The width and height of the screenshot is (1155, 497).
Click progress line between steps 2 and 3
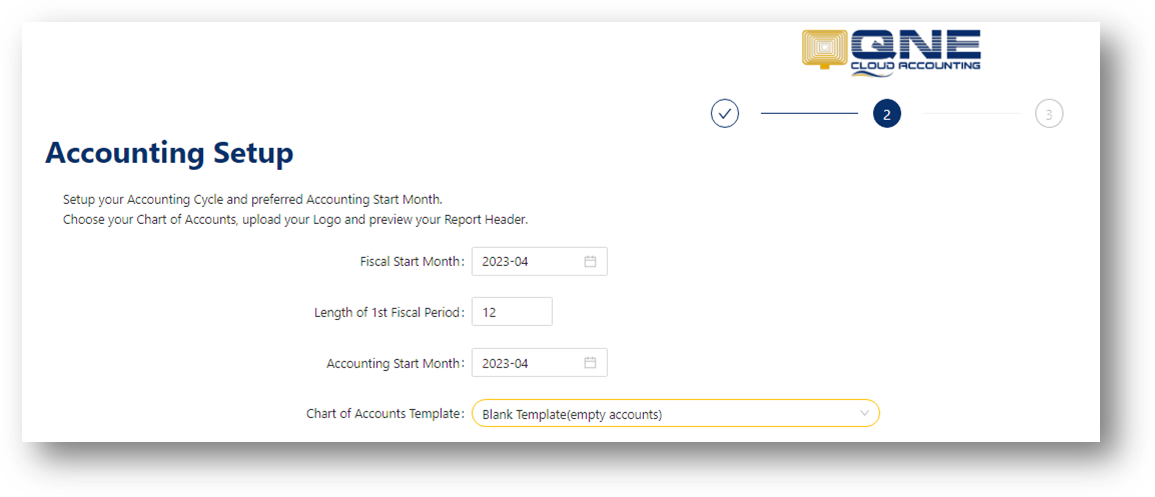(972, 113)
